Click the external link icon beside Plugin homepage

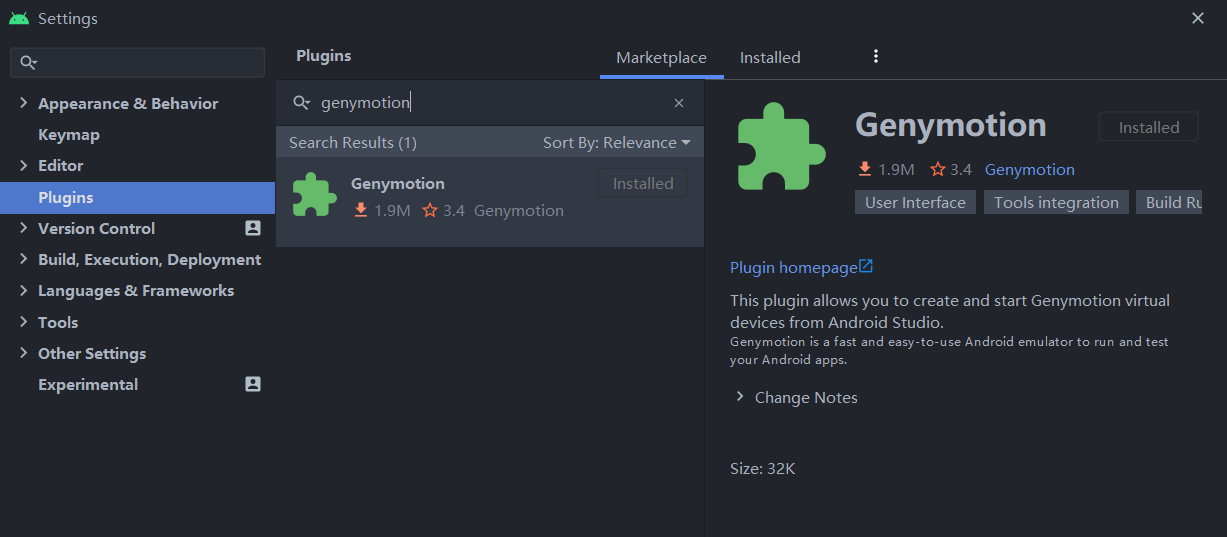pos(866,266)
